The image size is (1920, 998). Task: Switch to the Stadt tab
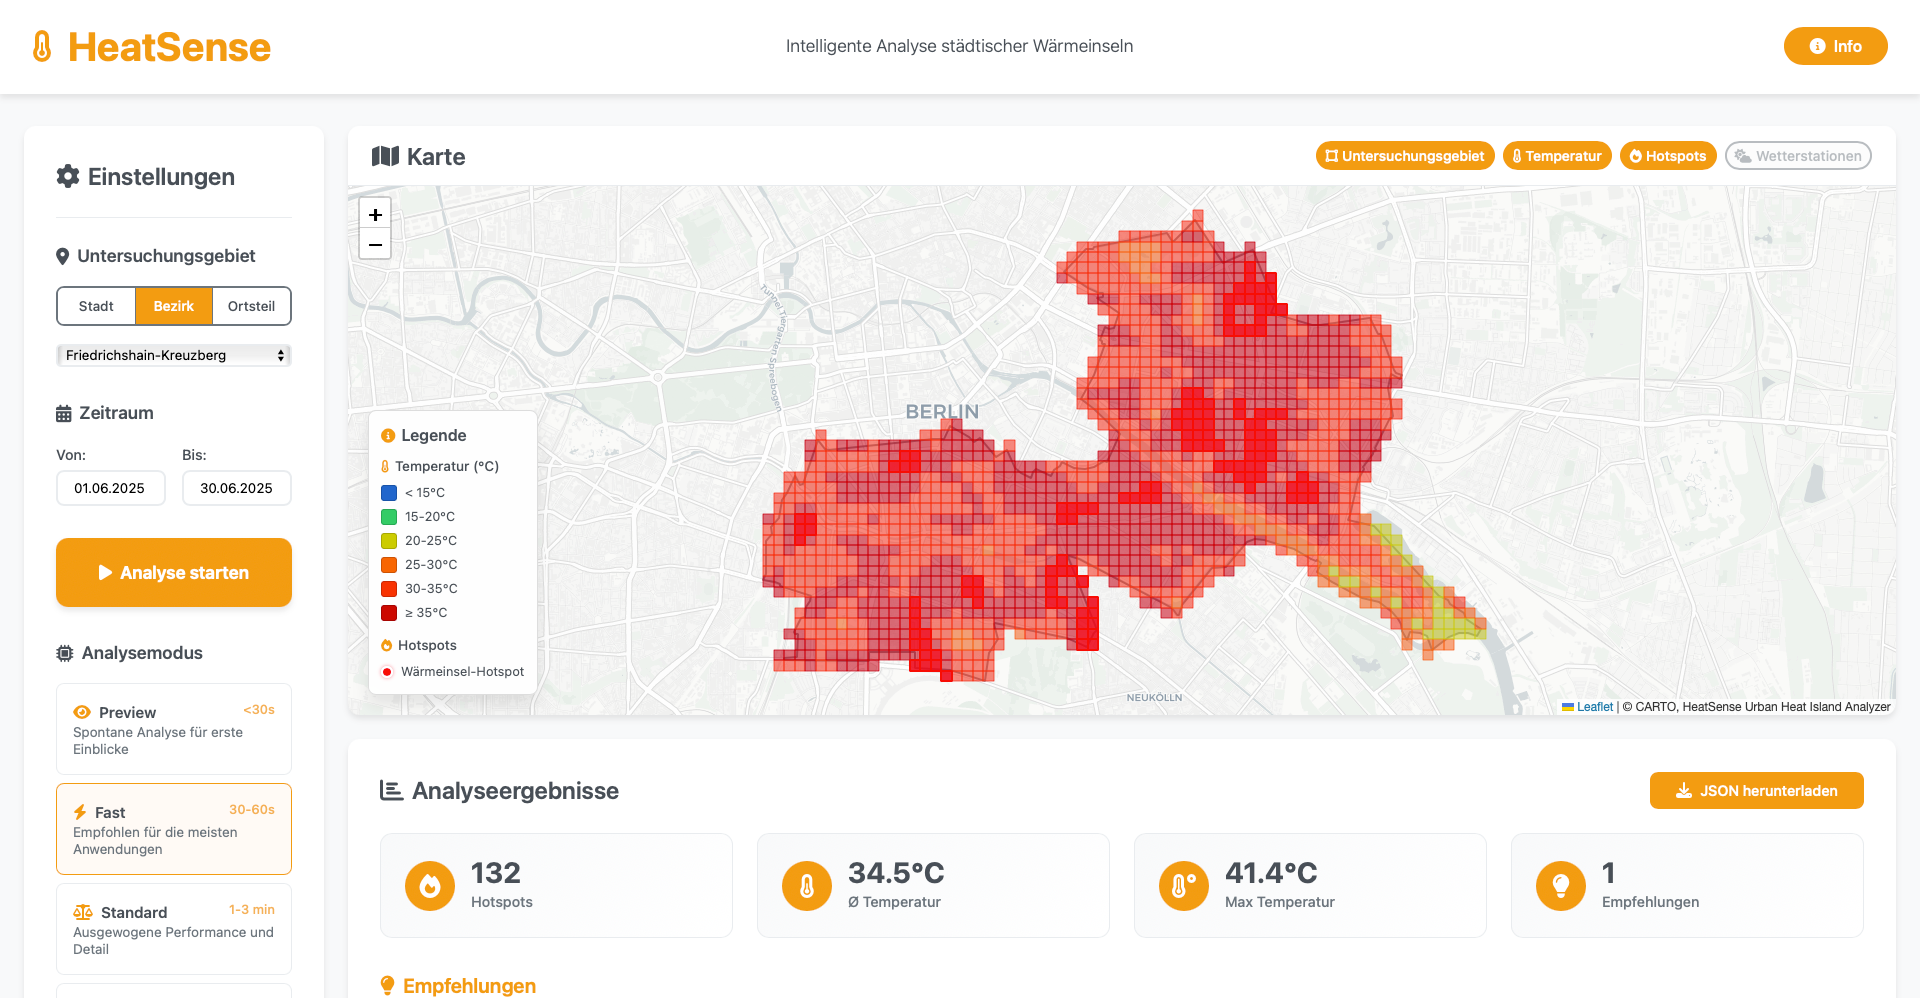coord(96,306)
